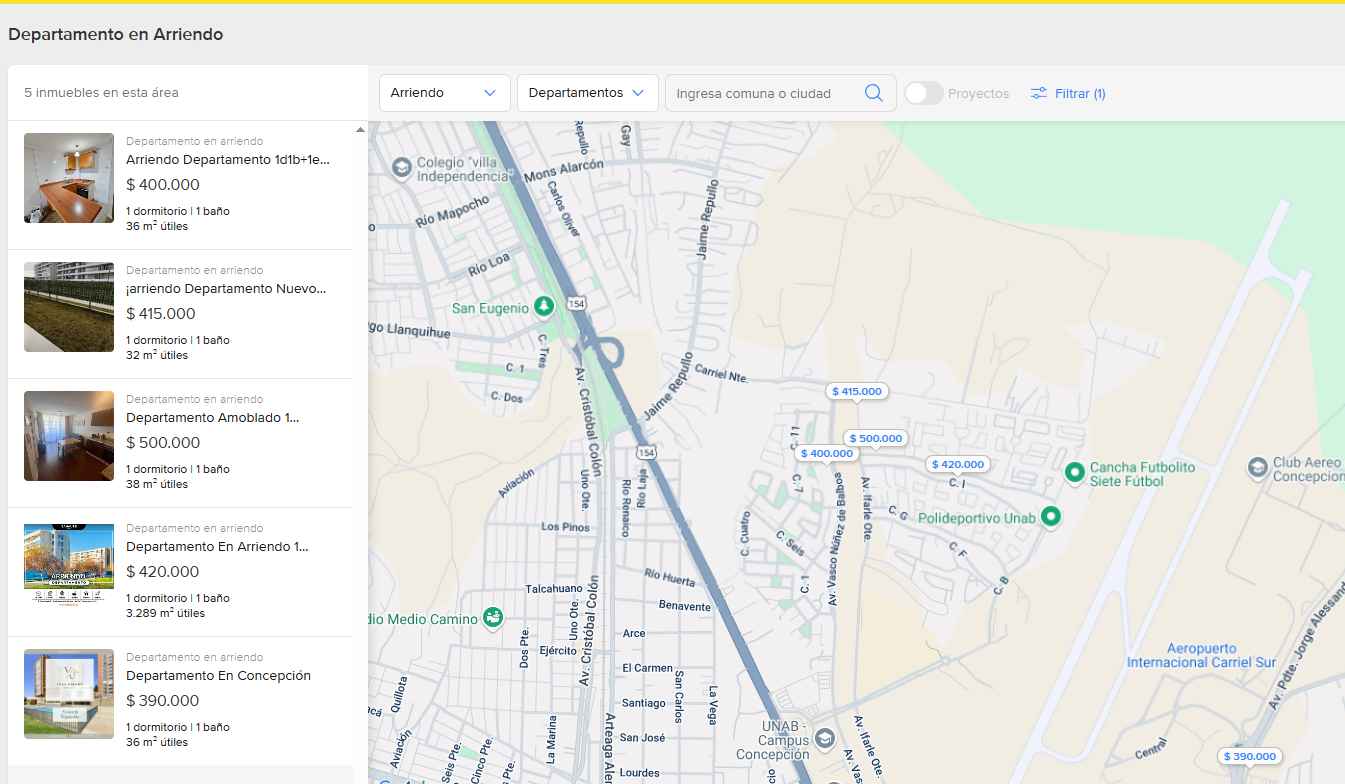Click the Talcahuano street label
The width and height of the screenshot is (1345, 784).
(554, 589)
